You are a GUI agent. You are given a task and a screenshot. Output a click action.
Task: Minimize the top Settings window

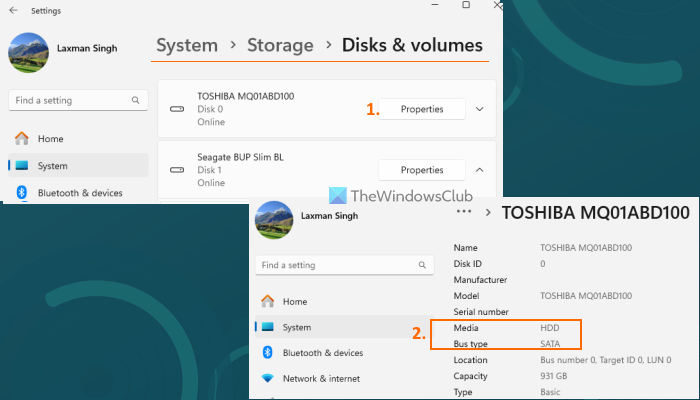[435, 4]
